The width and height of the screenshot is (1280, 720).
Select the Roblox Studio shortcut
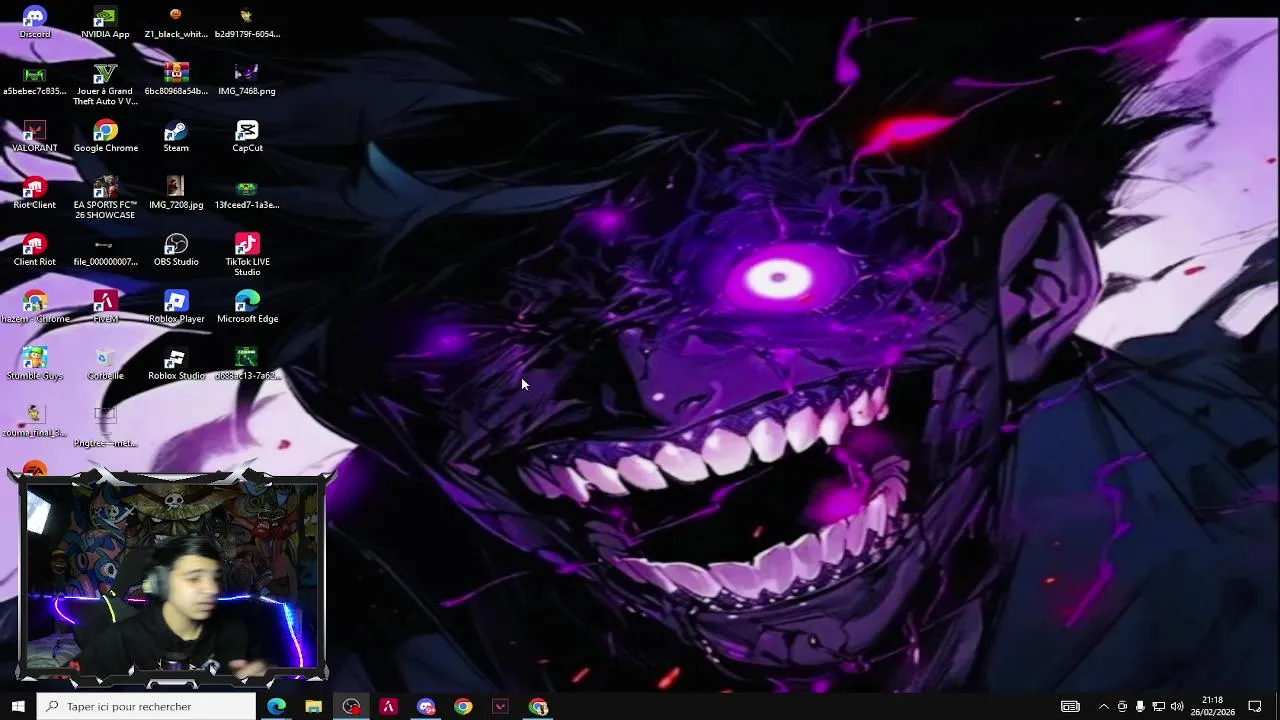[176, 365]
